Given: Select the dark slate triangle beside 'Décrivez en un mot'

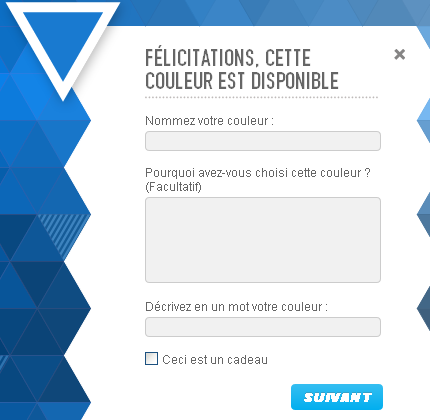Looking at the screenshot, I should 424,309.
